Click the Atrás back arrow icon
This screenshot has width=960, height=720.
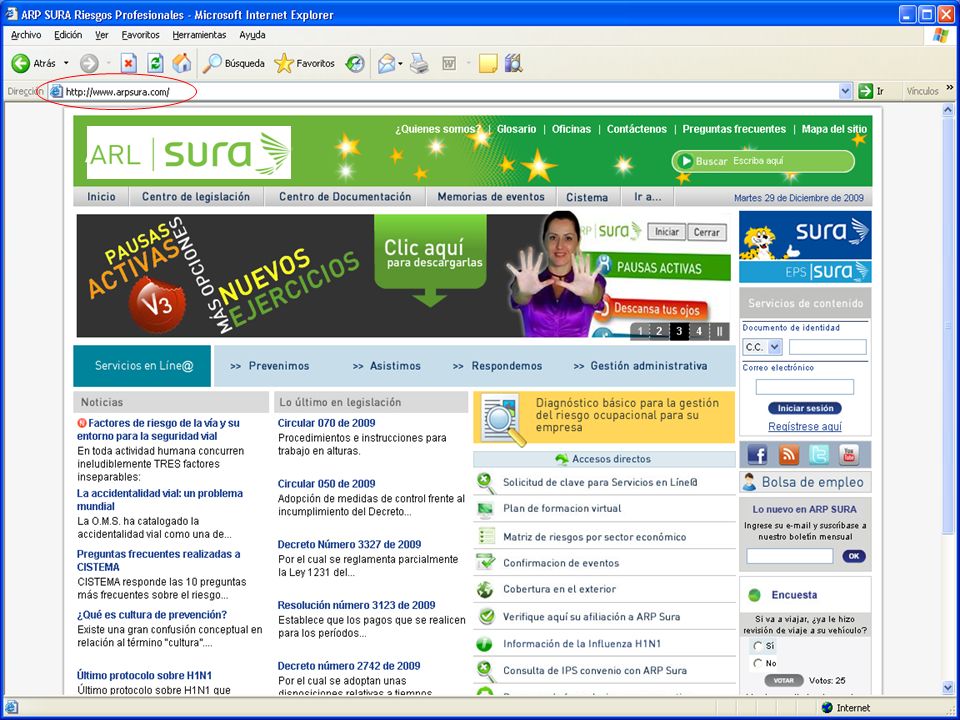20,63
